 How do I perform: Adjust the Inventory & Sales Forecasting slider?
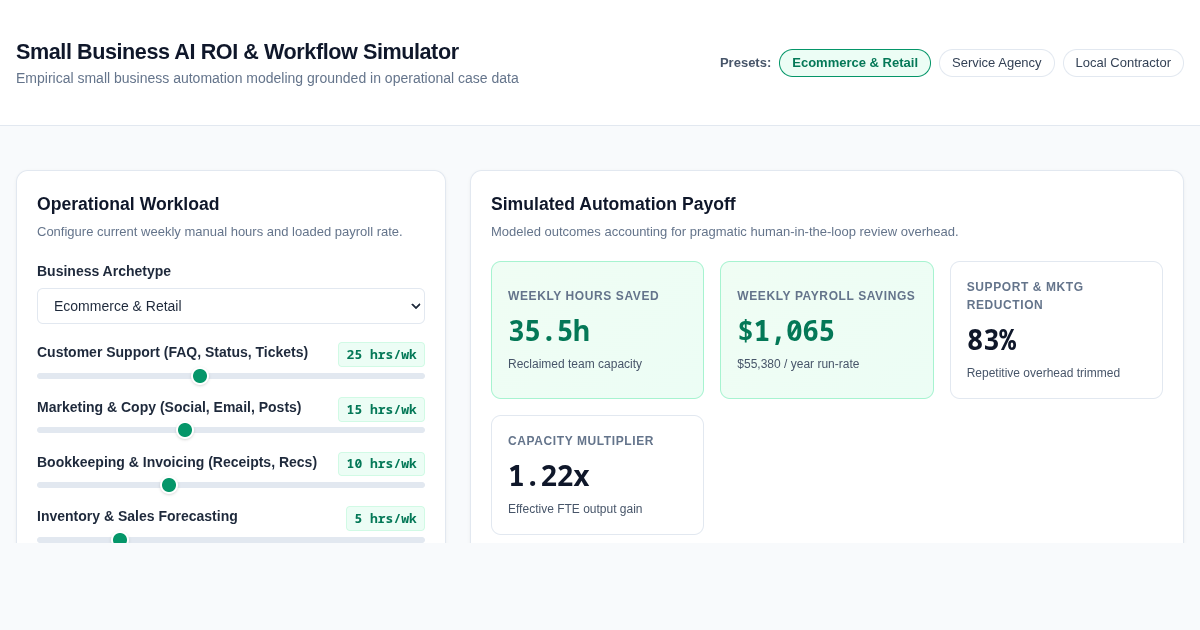231,539
